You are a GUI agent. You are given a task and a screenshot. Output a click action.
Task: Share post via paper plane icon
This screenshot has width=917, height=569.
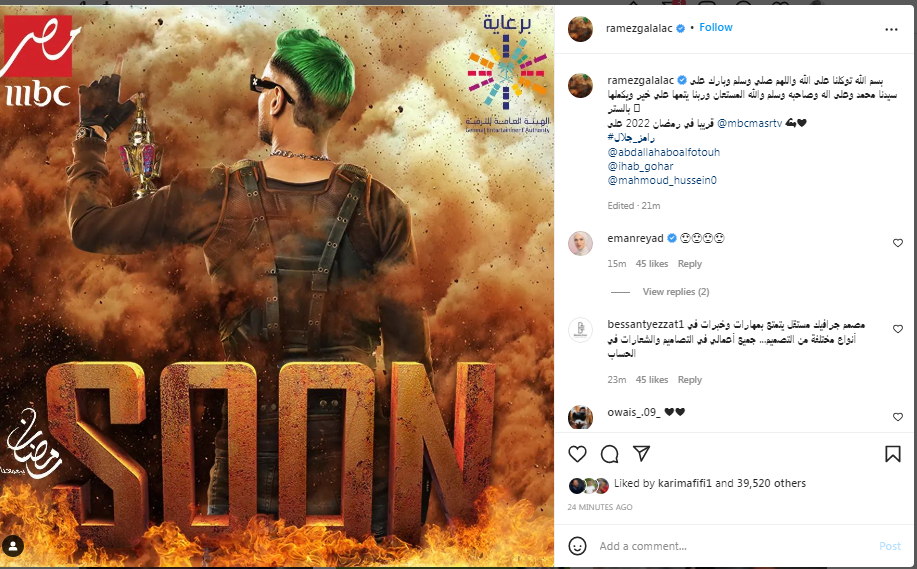[642, 453]
